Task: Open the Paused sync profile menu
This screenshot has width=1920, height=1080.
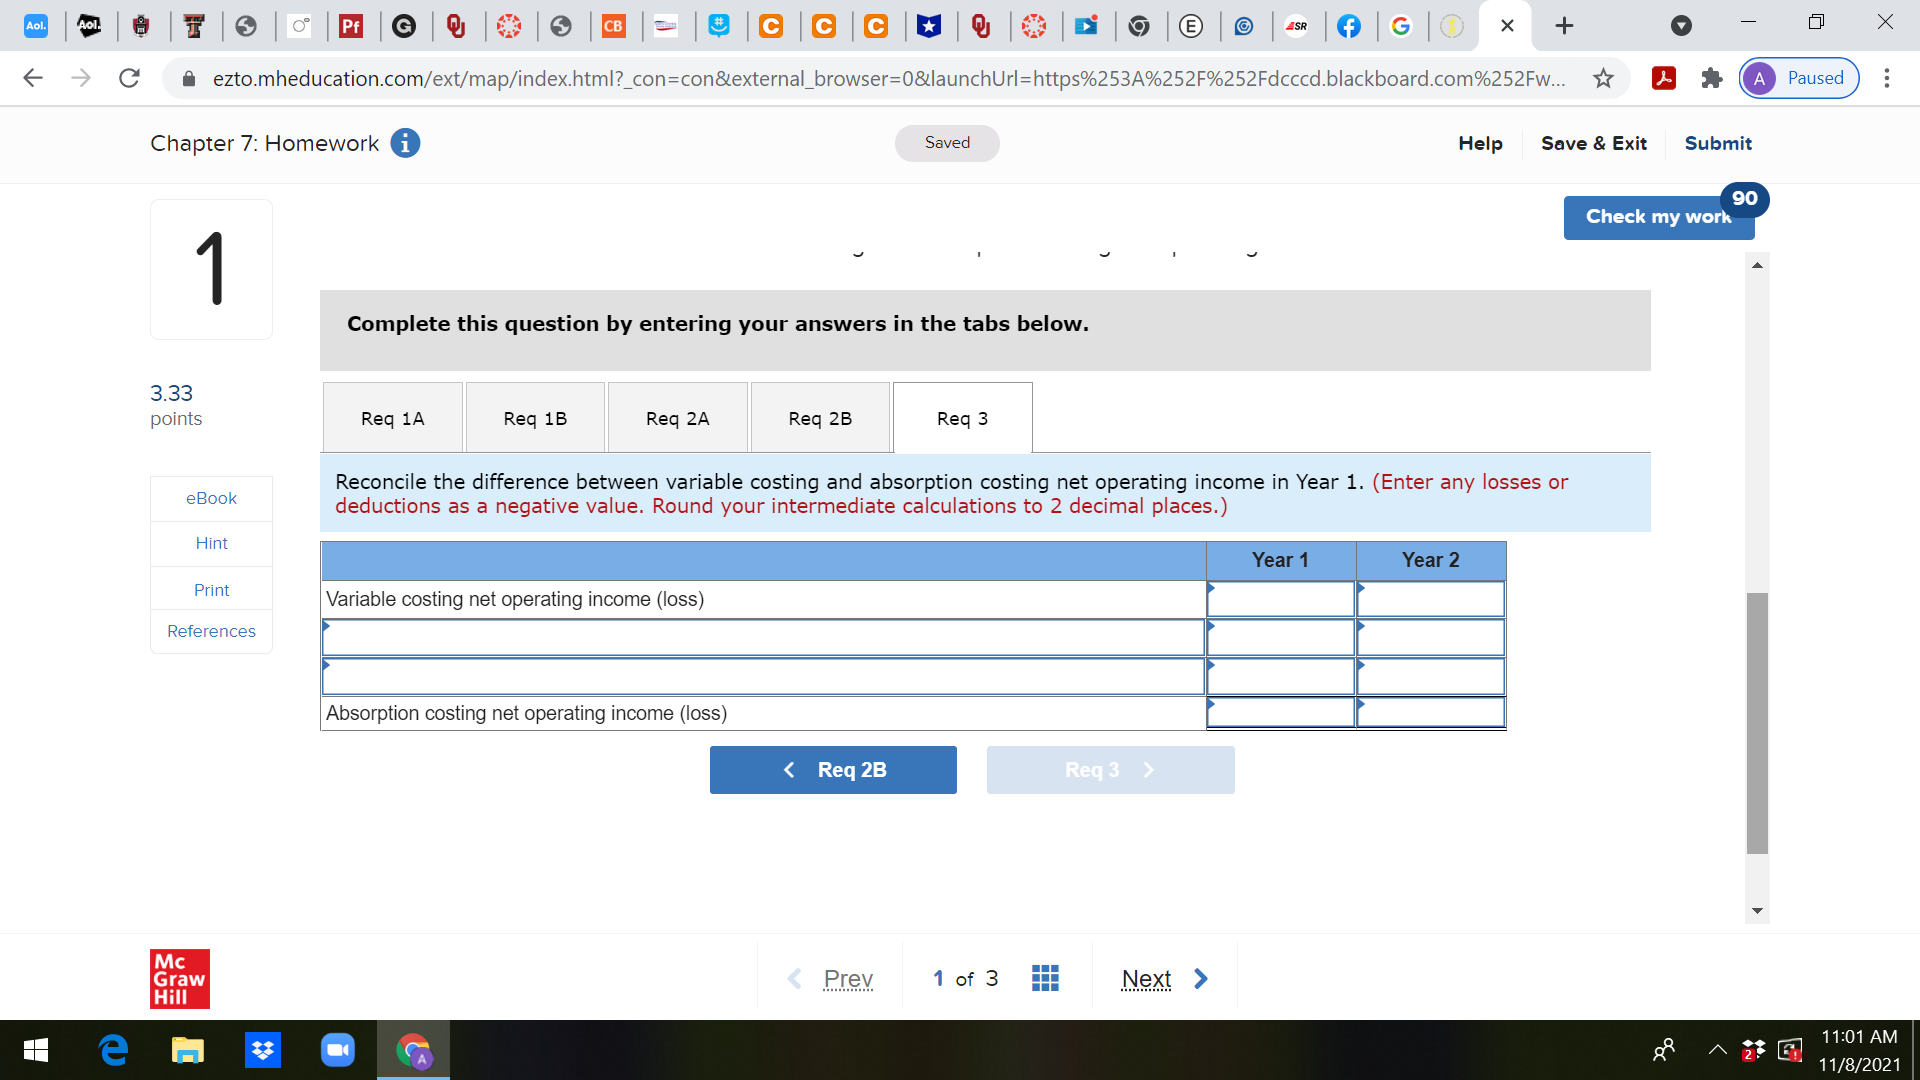Action: [1797, 78]
